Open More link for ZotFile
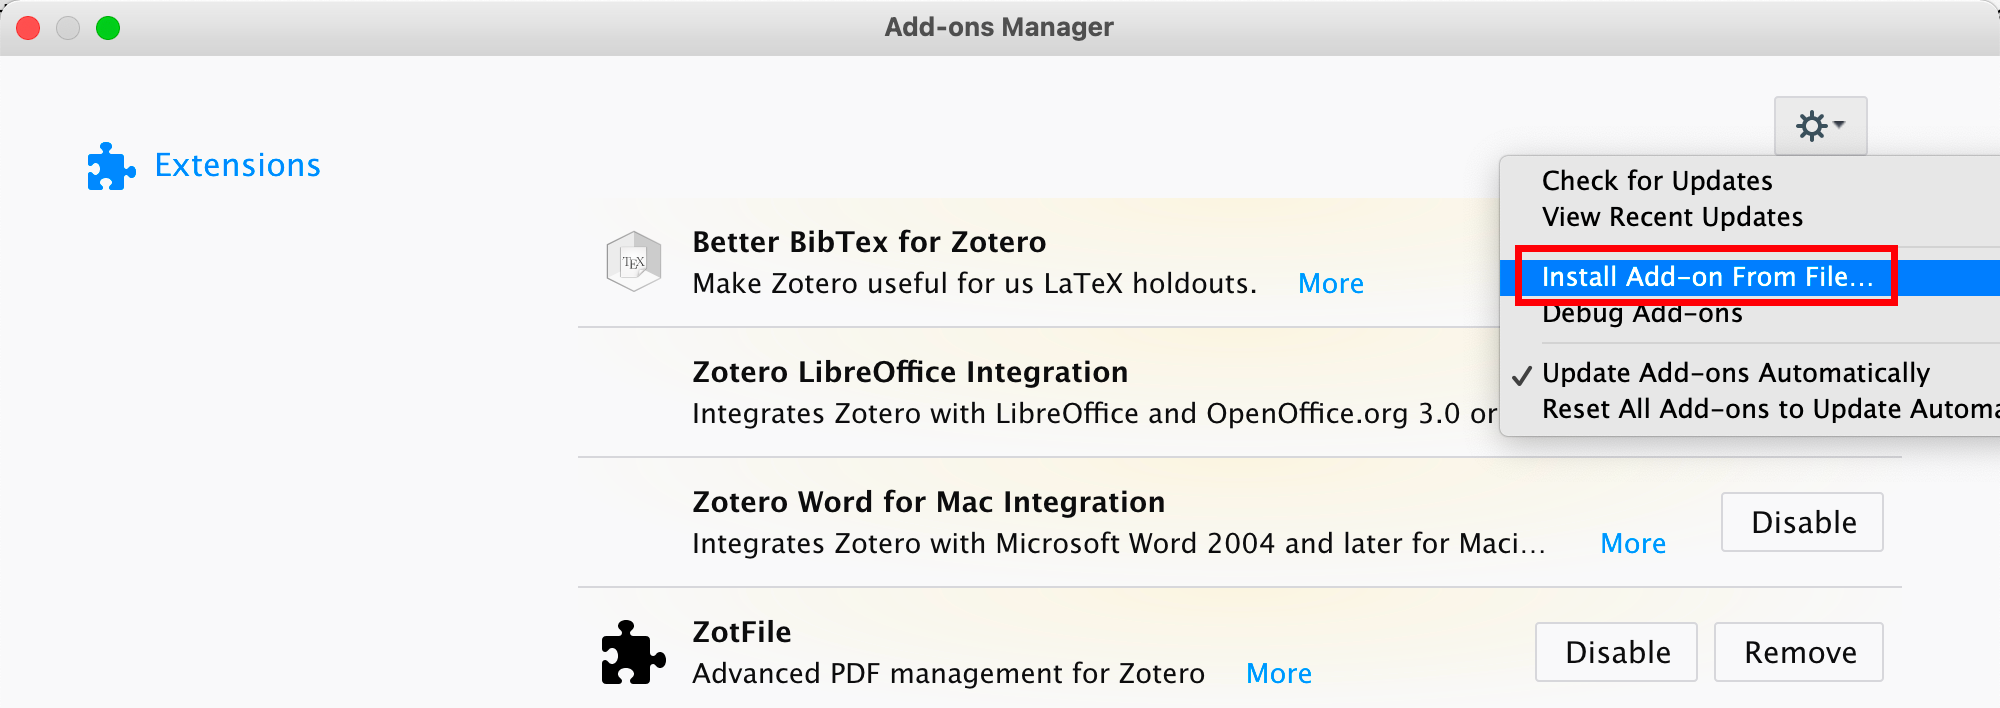2000x708 pixels. (1278, 674)
